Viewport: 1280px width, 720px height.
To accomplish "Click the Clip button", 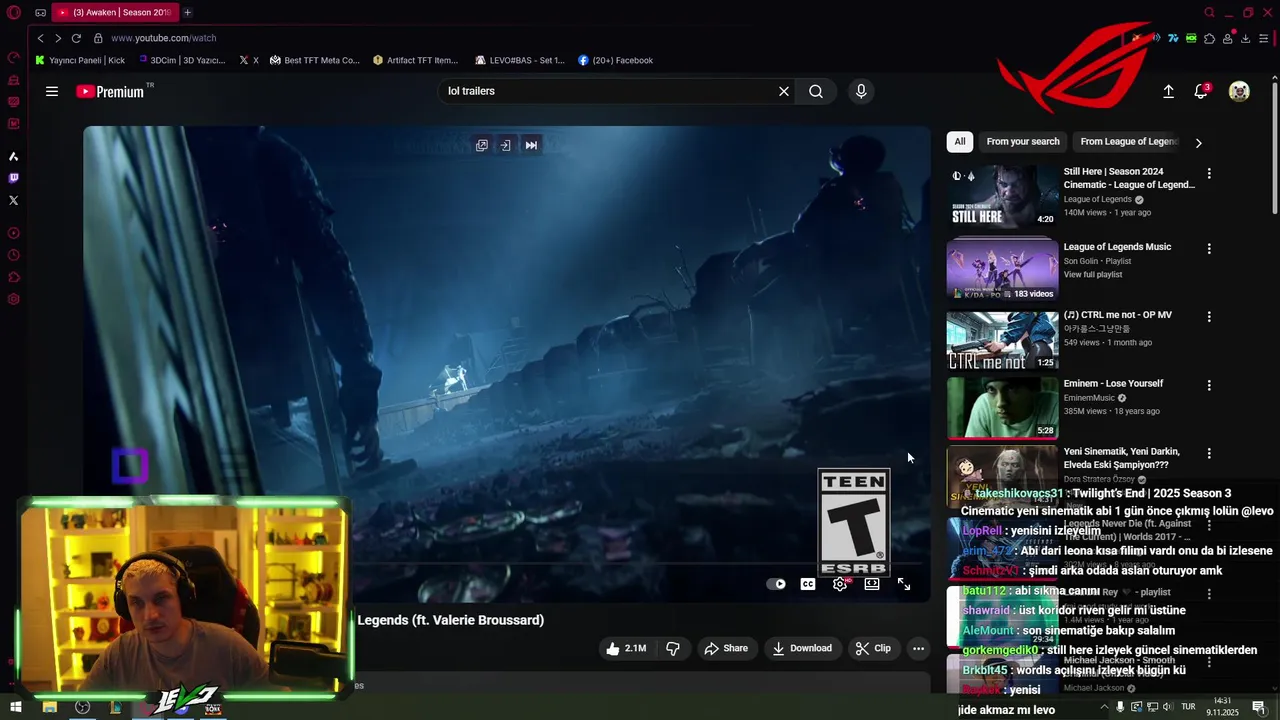I will 873,648.
